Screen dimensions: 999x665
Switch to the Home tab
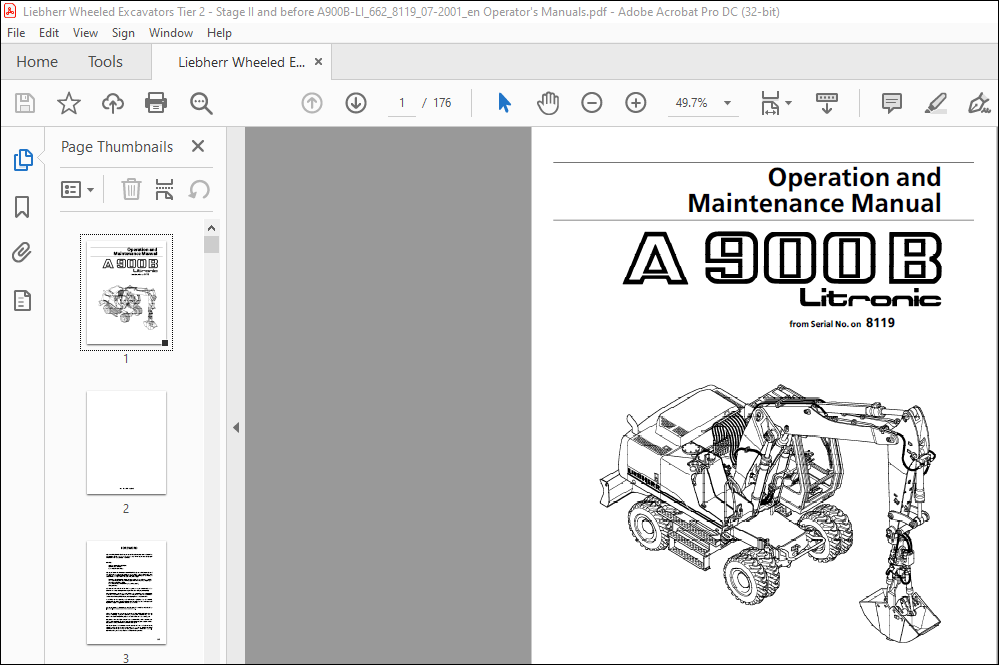coord(37,62)
